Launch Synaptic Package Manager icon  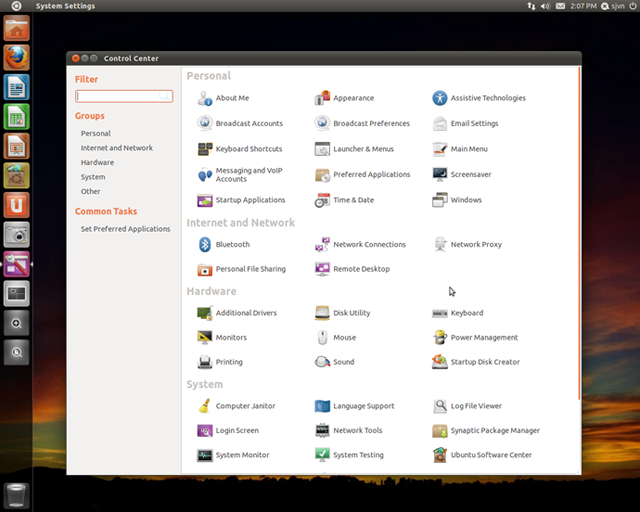(x=440, y=431)
